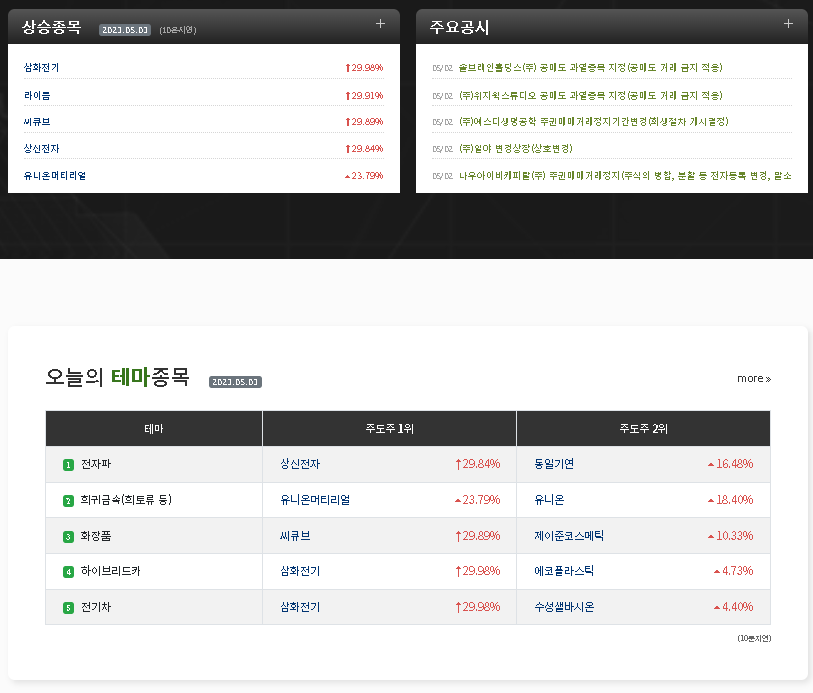Viewport: 813px width, 693px height.
Task: Click the 주요공시 panel heading
Action: tap(459, 27)
